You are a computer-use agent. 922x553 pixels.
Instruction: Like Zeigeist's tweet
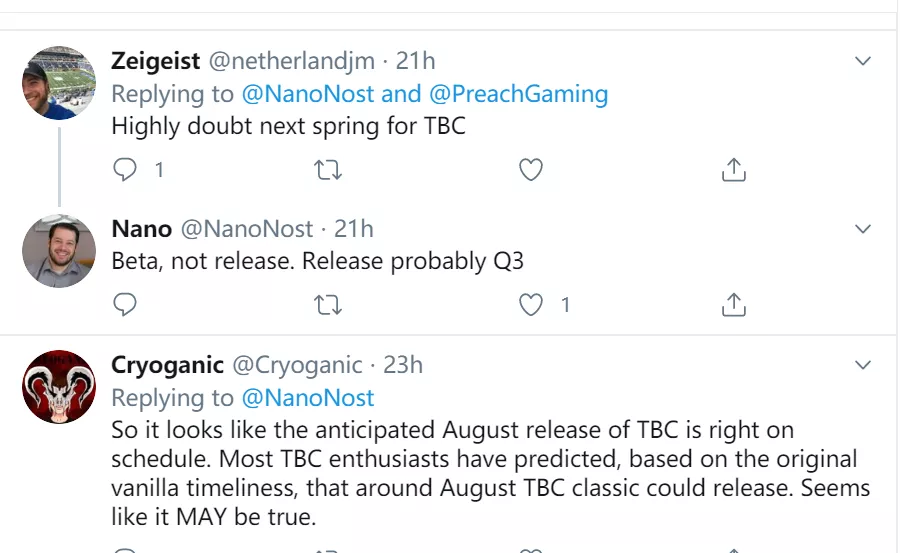coord(531,170)
